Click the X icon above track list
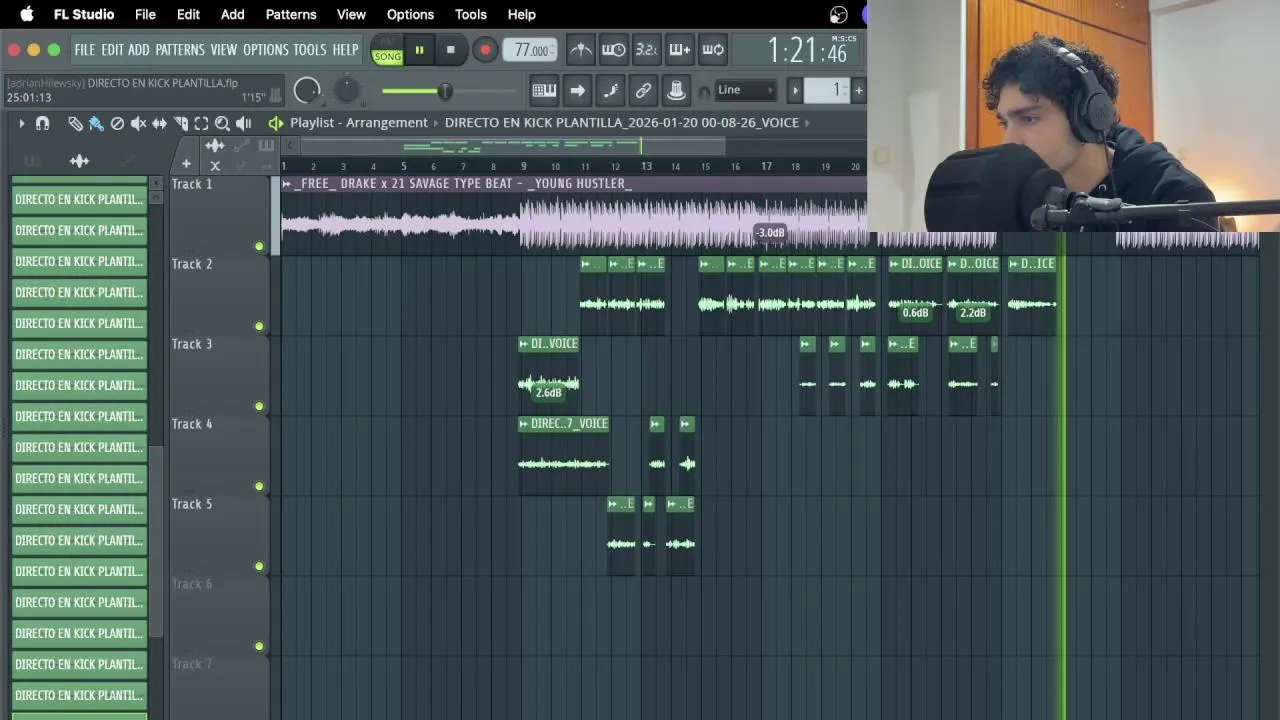Image resolution: width=1280 pixels, height=720 pixels. point(214,166)
